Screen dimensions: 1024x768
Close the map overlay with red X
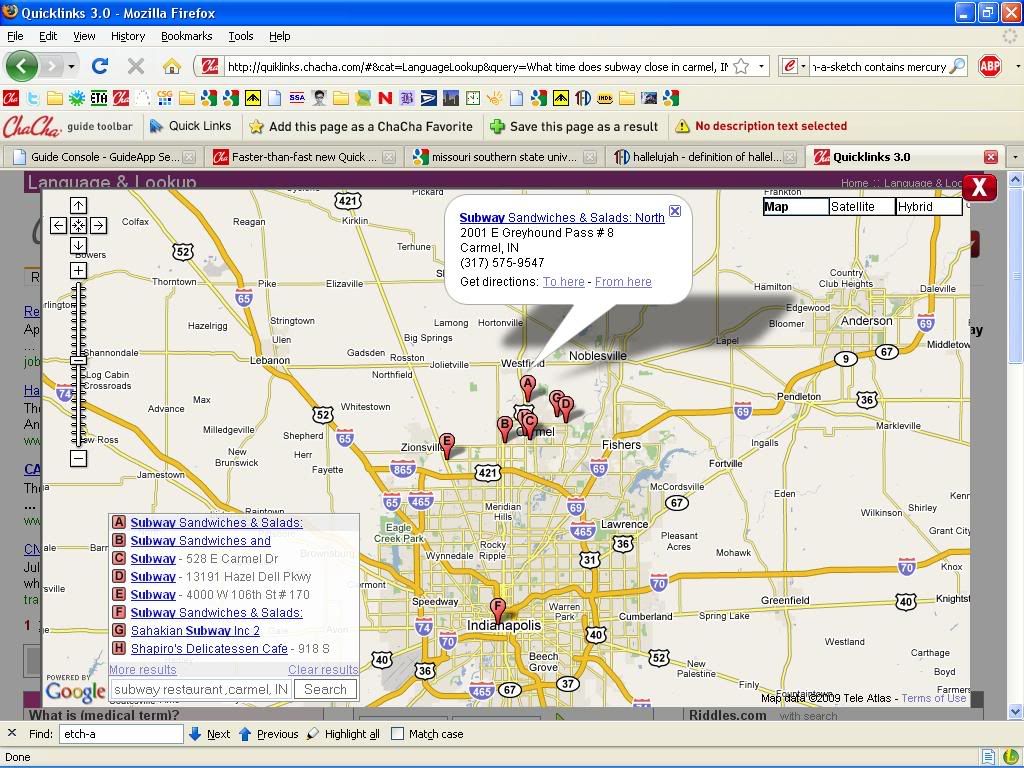coord(979,188)
